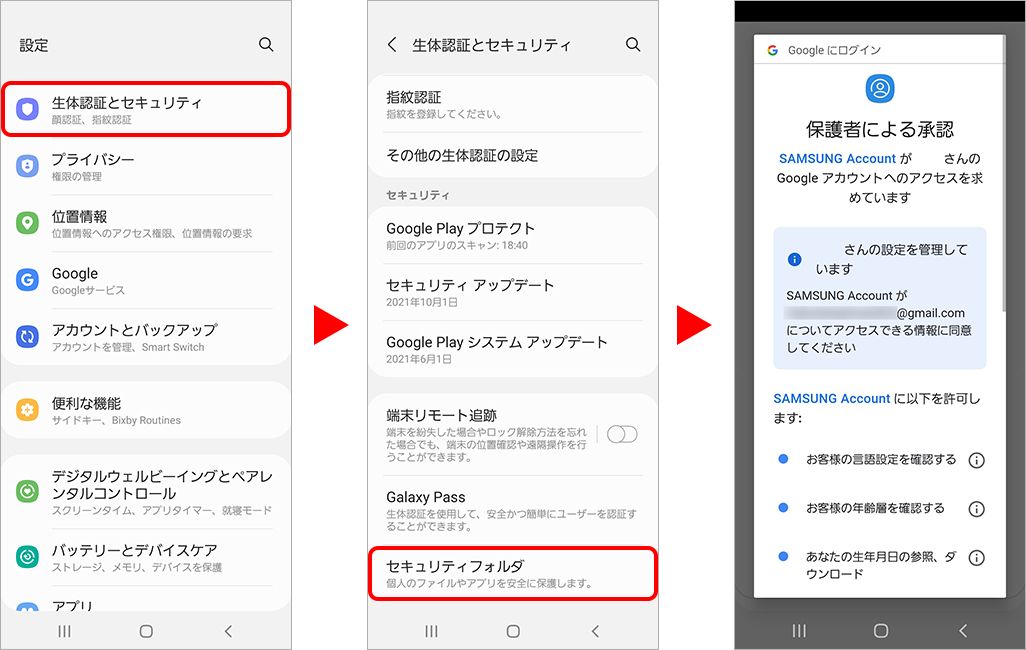The height and width of the screenshot is (650, 1026).
Task: Tap the プライバシー shield icon
Action: [x=27, y=166]
